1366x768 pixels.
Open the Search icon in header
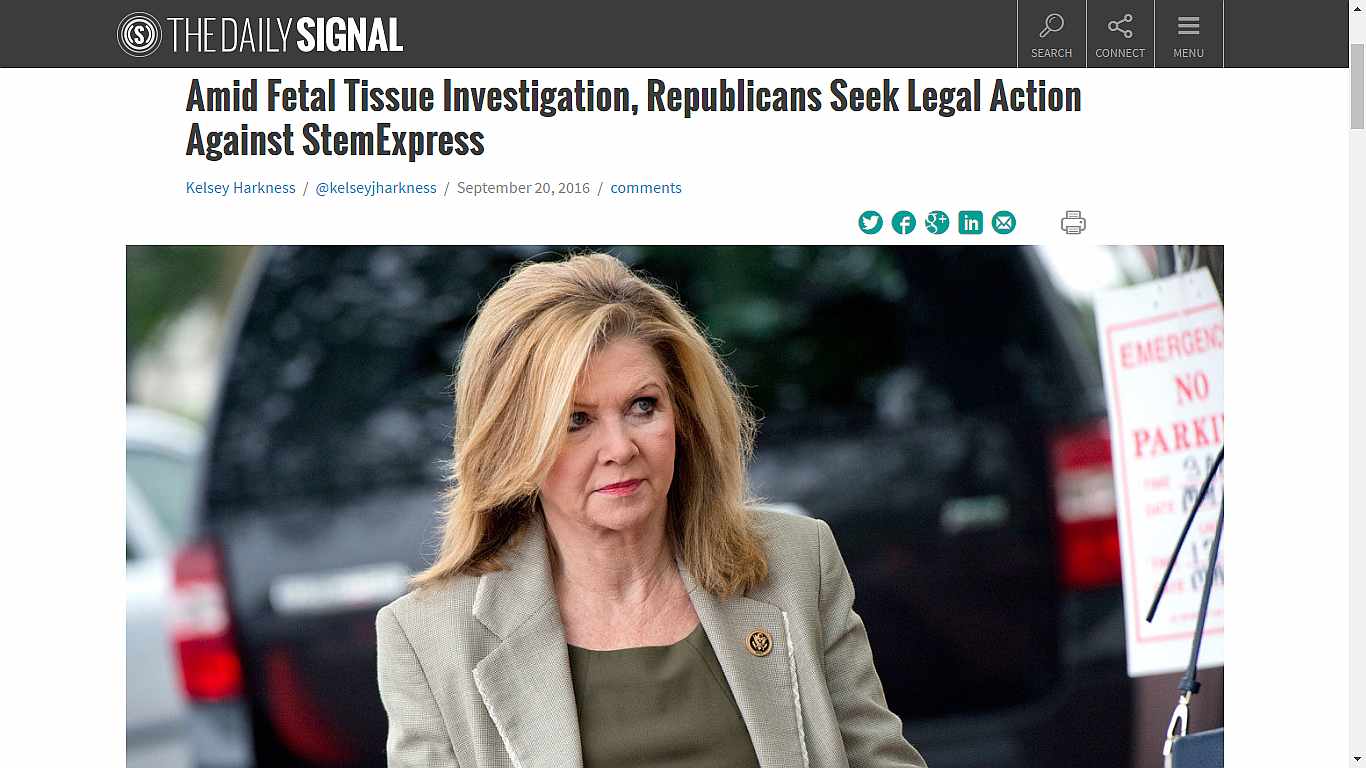coord(1051,34)
